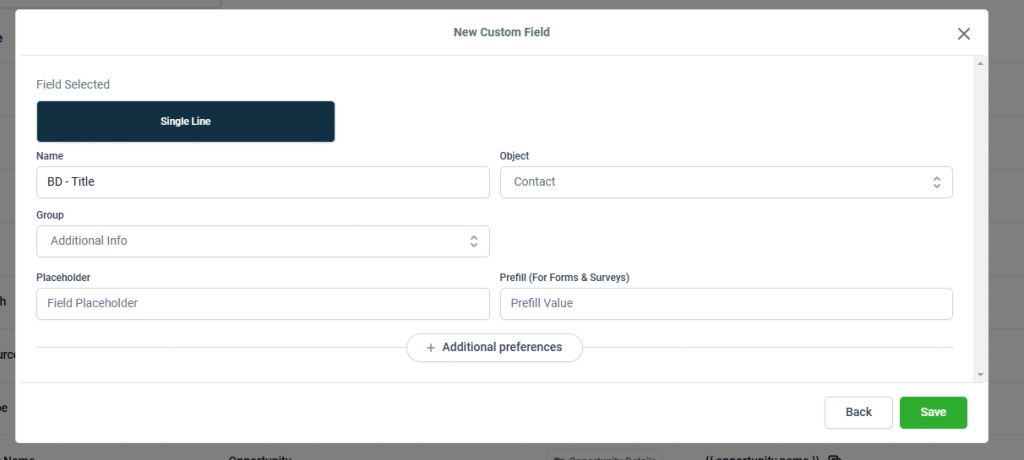Click the chevron arrows in Group selector

[473, 241]
